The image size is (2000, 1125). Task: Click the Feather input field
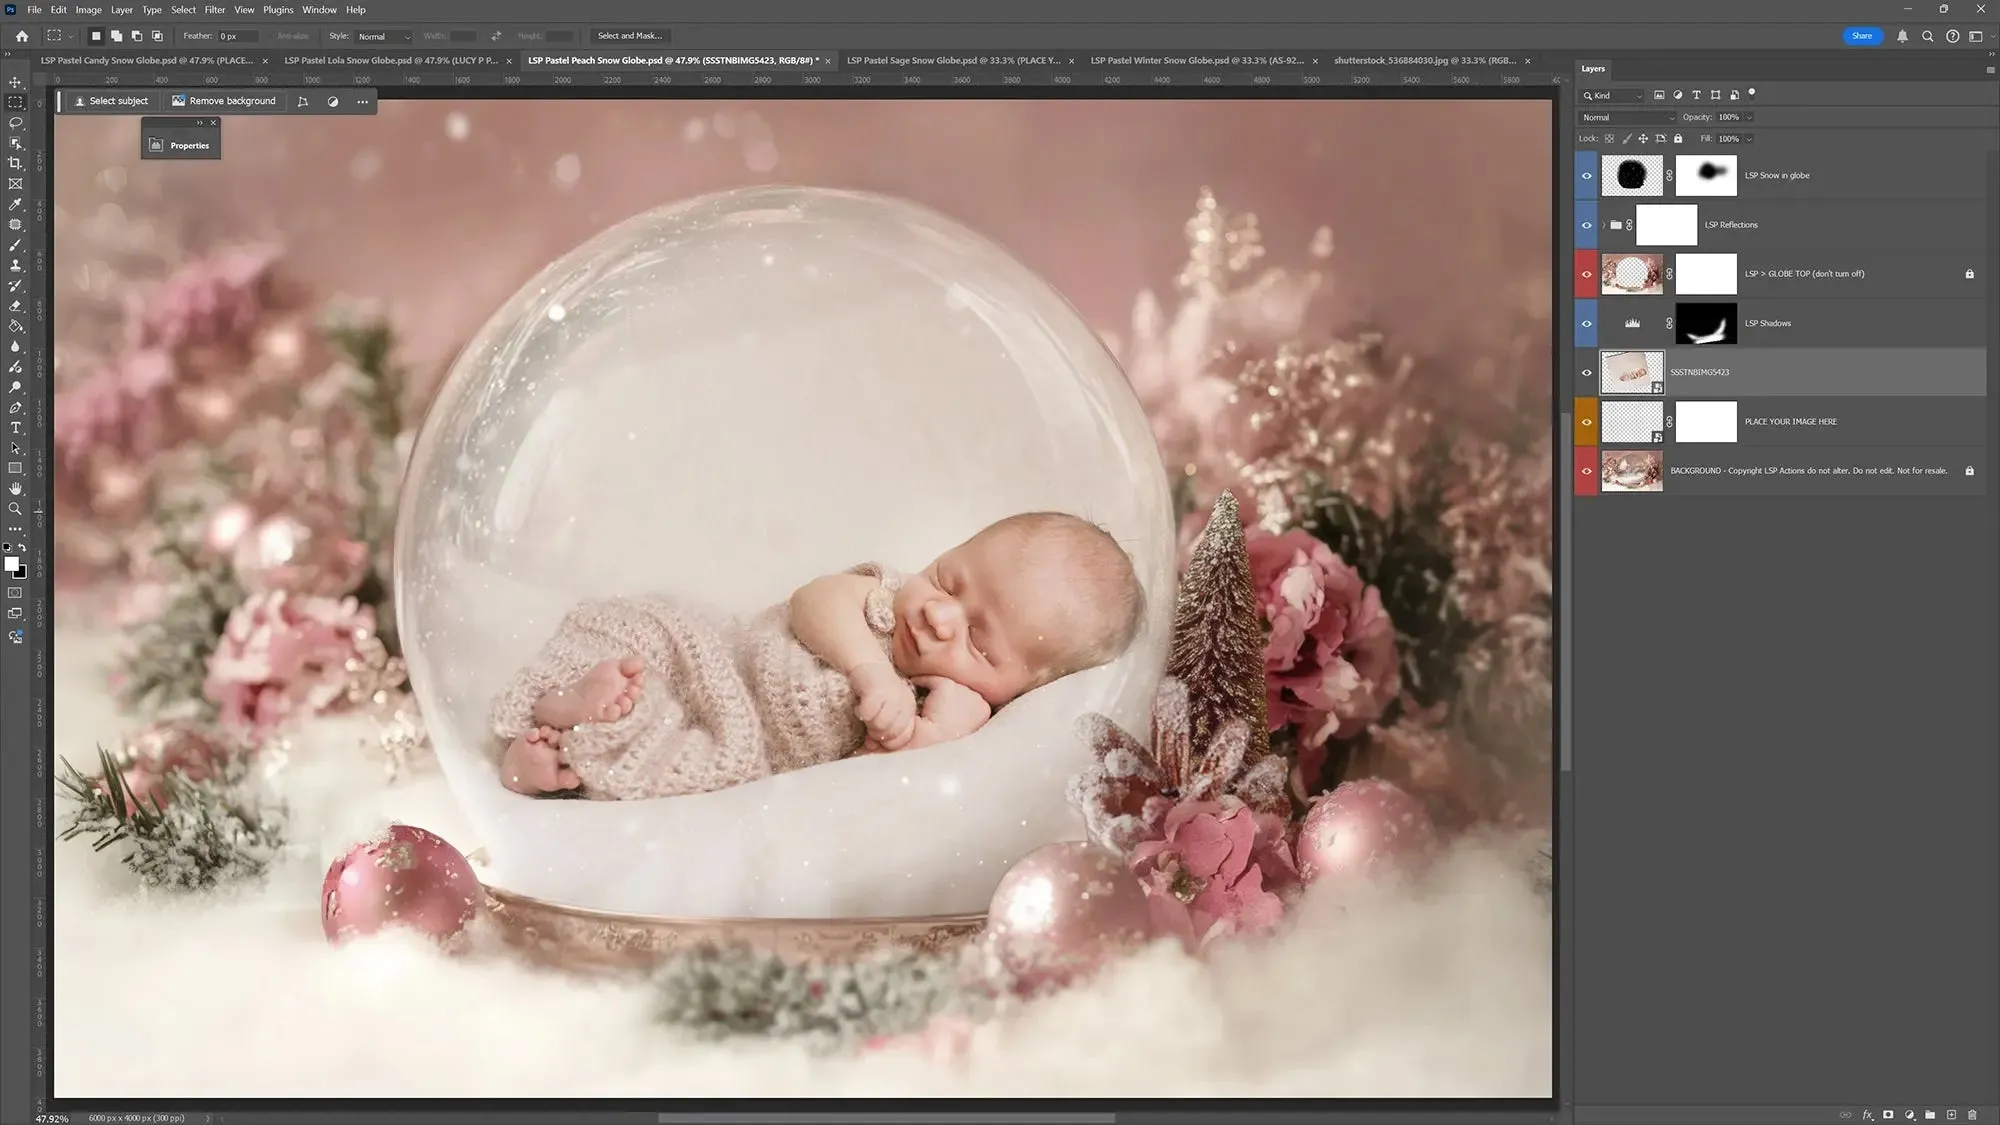[238, 37]
